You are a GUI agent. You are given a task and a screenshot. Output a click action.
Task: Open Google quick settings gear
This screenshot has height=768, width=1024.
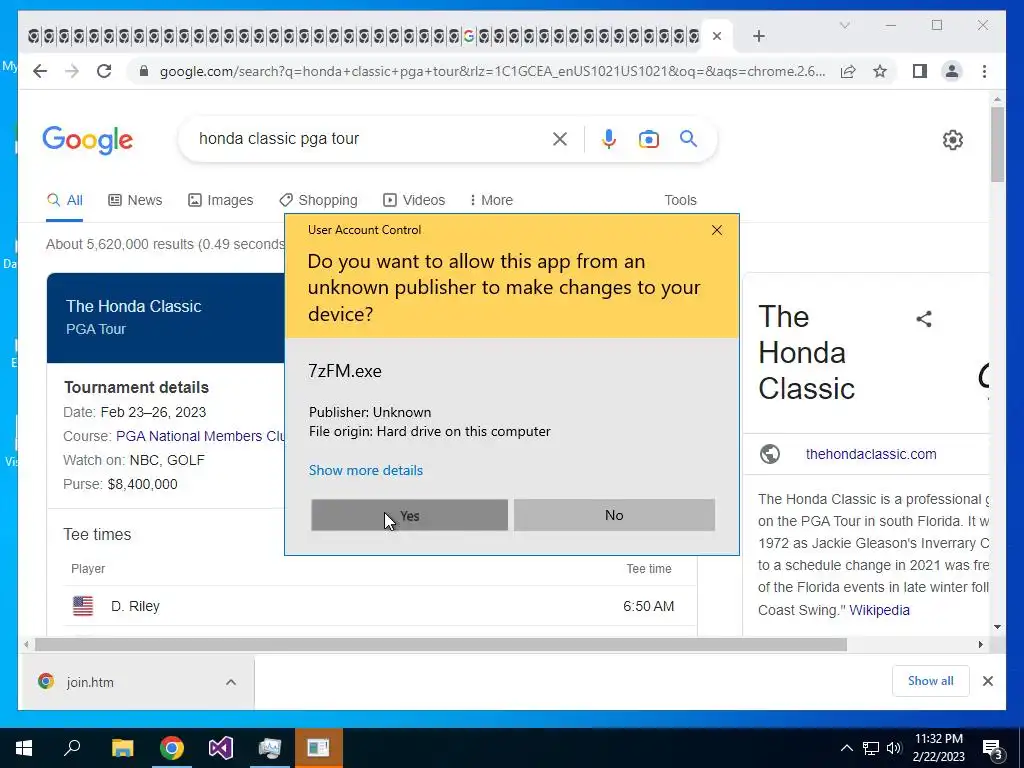coord(953,140)
